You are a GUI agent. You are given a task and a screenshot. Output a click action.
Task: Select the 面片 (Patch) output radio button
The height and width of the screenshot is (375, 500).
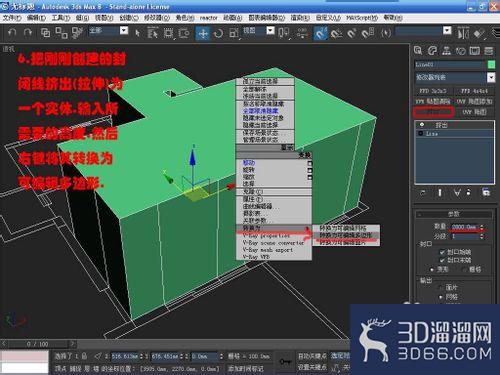[x=441, y=287]
